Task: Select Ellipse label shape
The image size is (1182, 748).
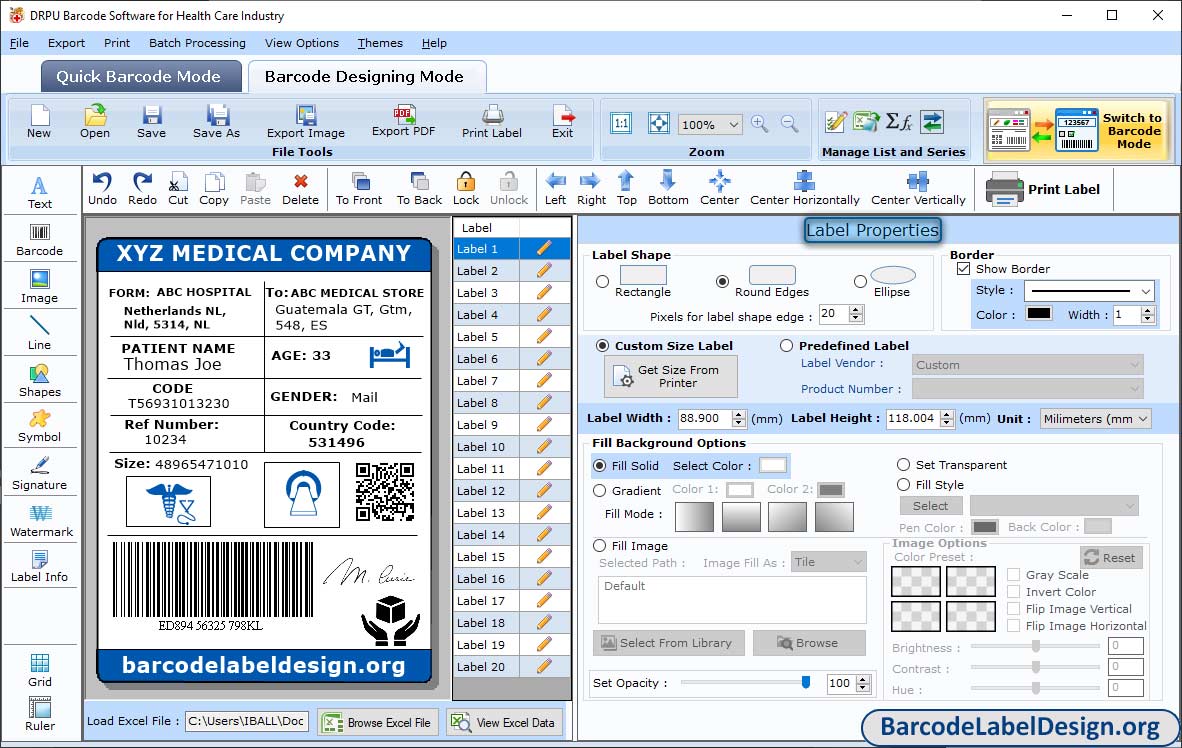Action: pyautogui.click(x=860, y=282)
